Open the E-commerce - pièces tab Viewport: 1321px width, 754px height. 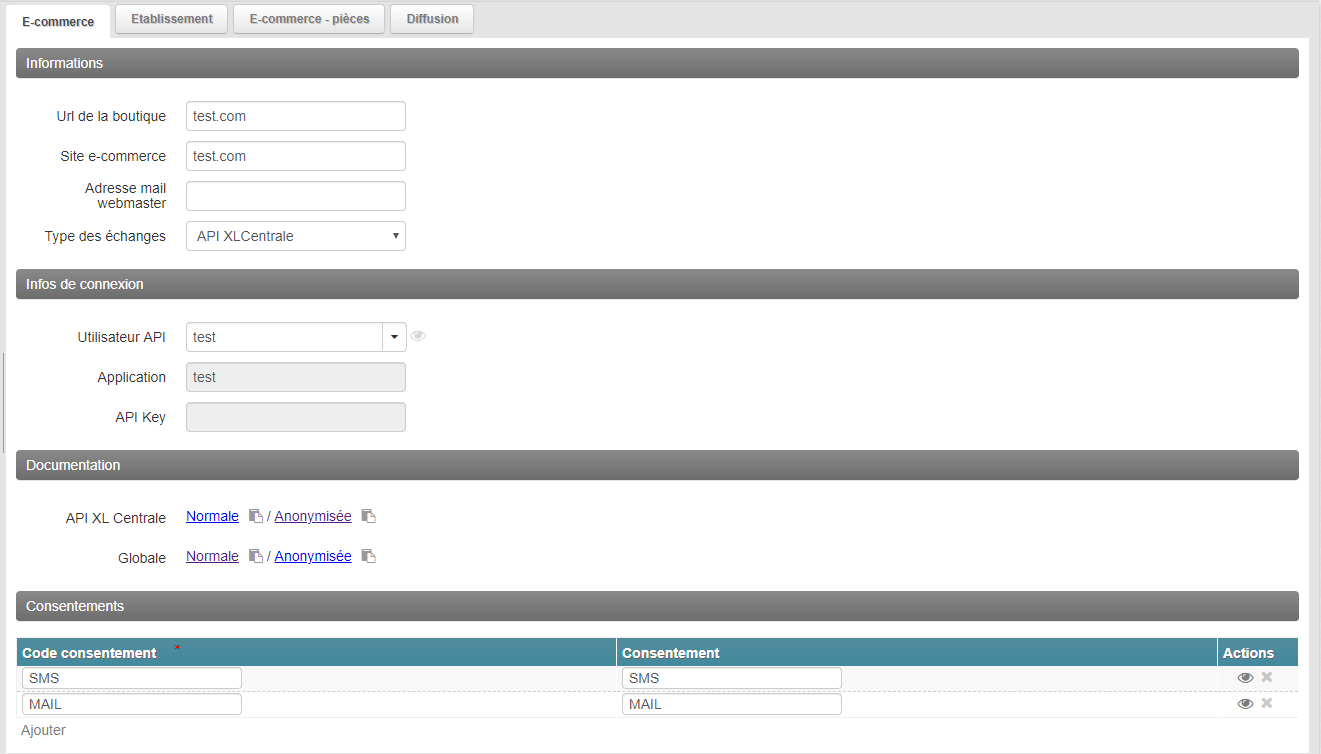point(309,19)
